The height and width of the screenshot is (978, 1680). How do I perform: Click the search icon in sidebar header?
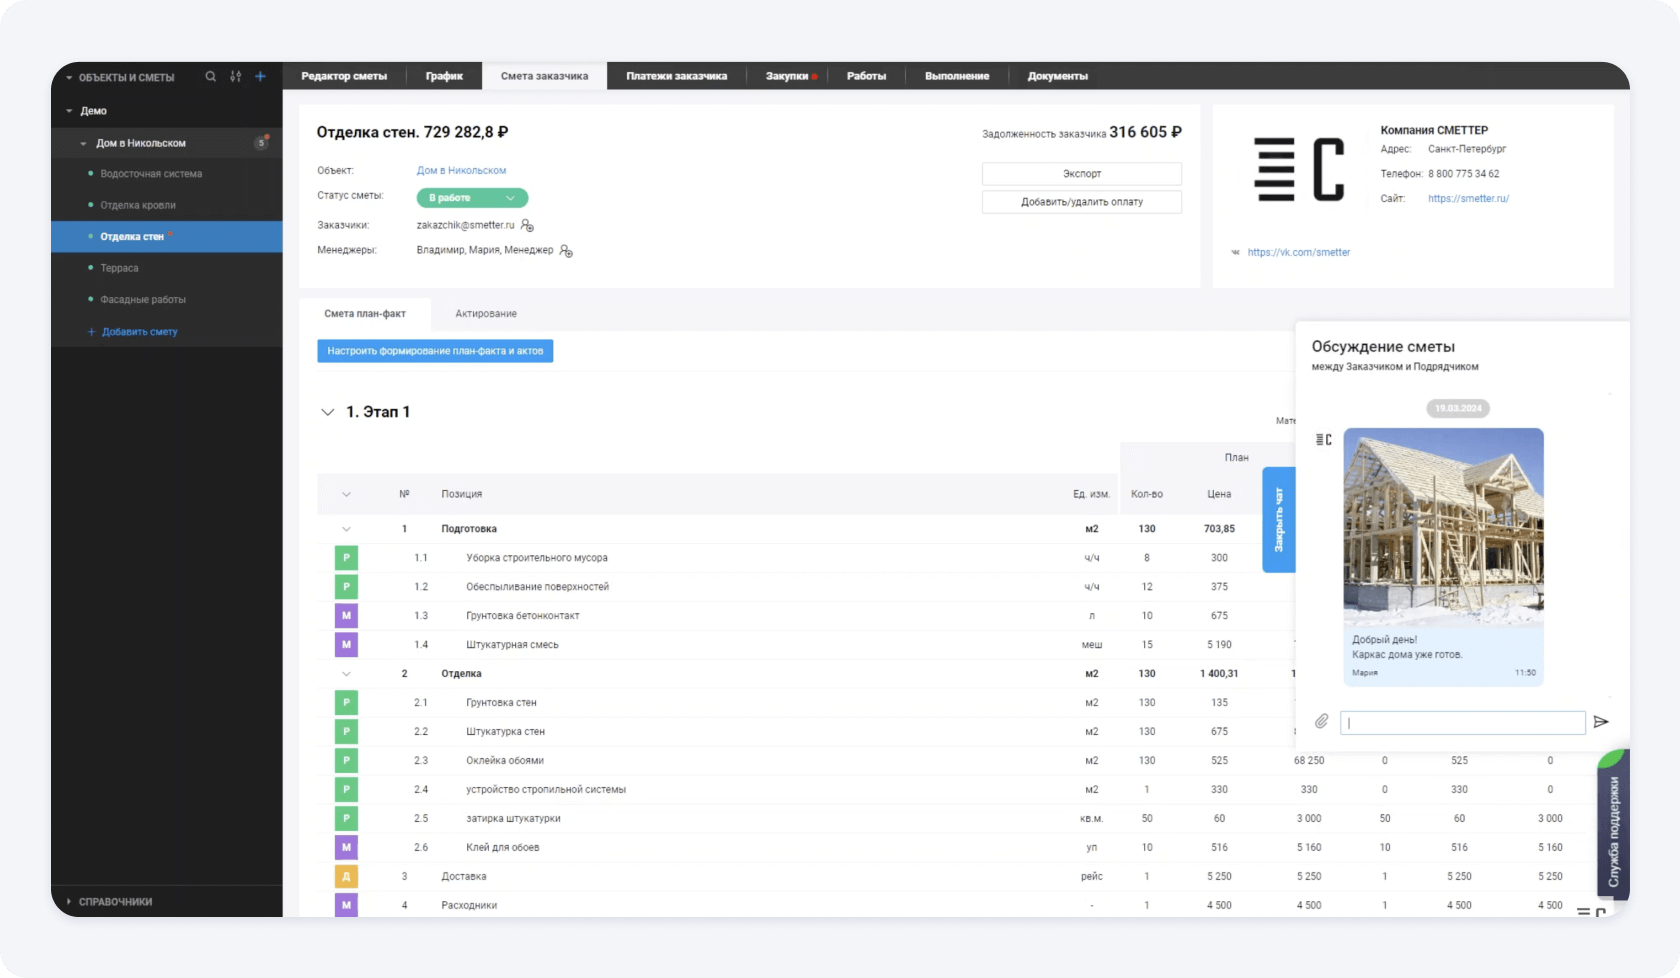pyautogui.click(x=210, y=77)
